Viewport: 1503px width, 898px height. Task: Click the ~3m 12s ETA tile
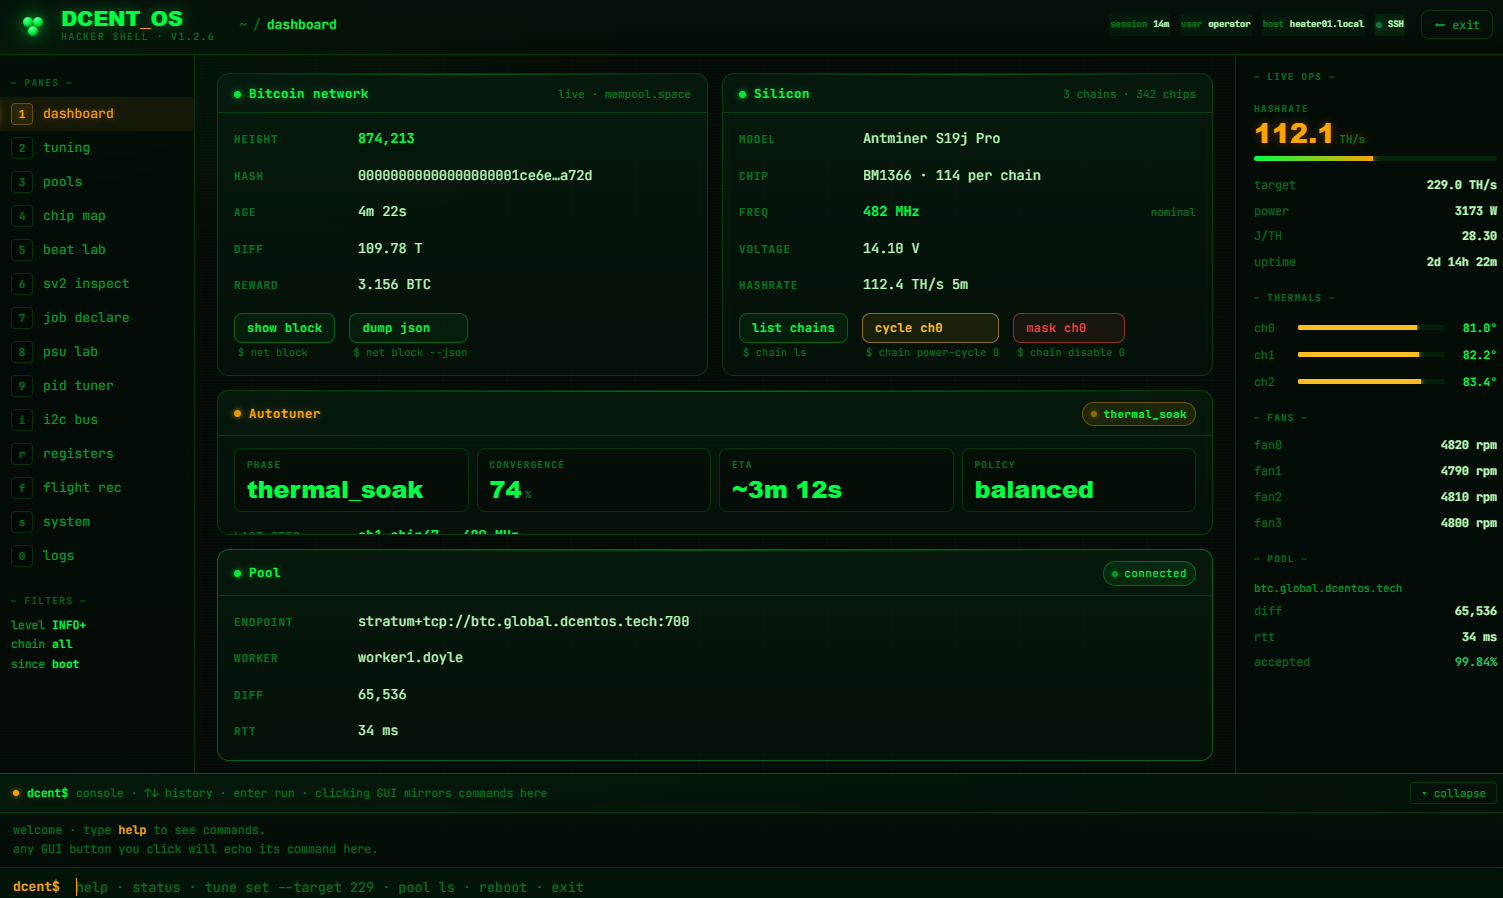coord(836,480)
